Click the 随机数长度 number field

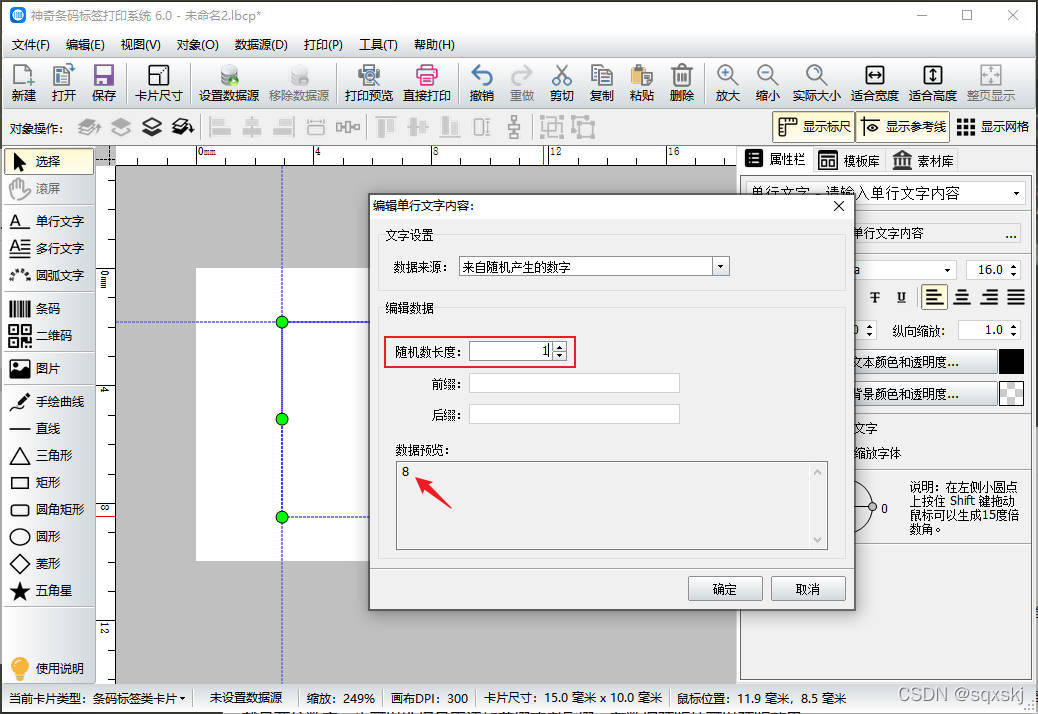(511, 351)
